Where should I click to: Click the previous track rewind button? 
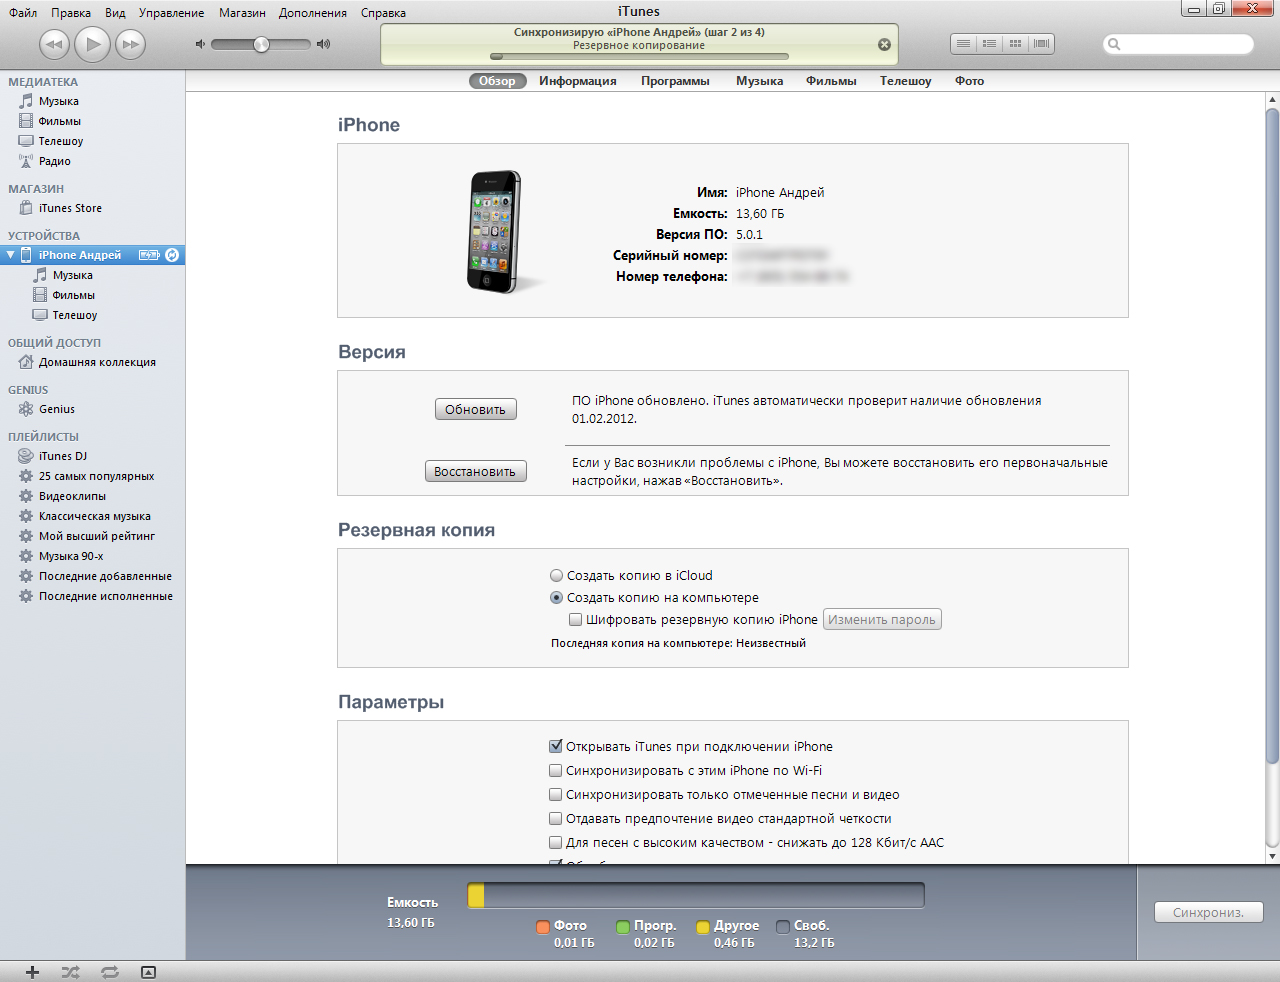click(54, 44)
